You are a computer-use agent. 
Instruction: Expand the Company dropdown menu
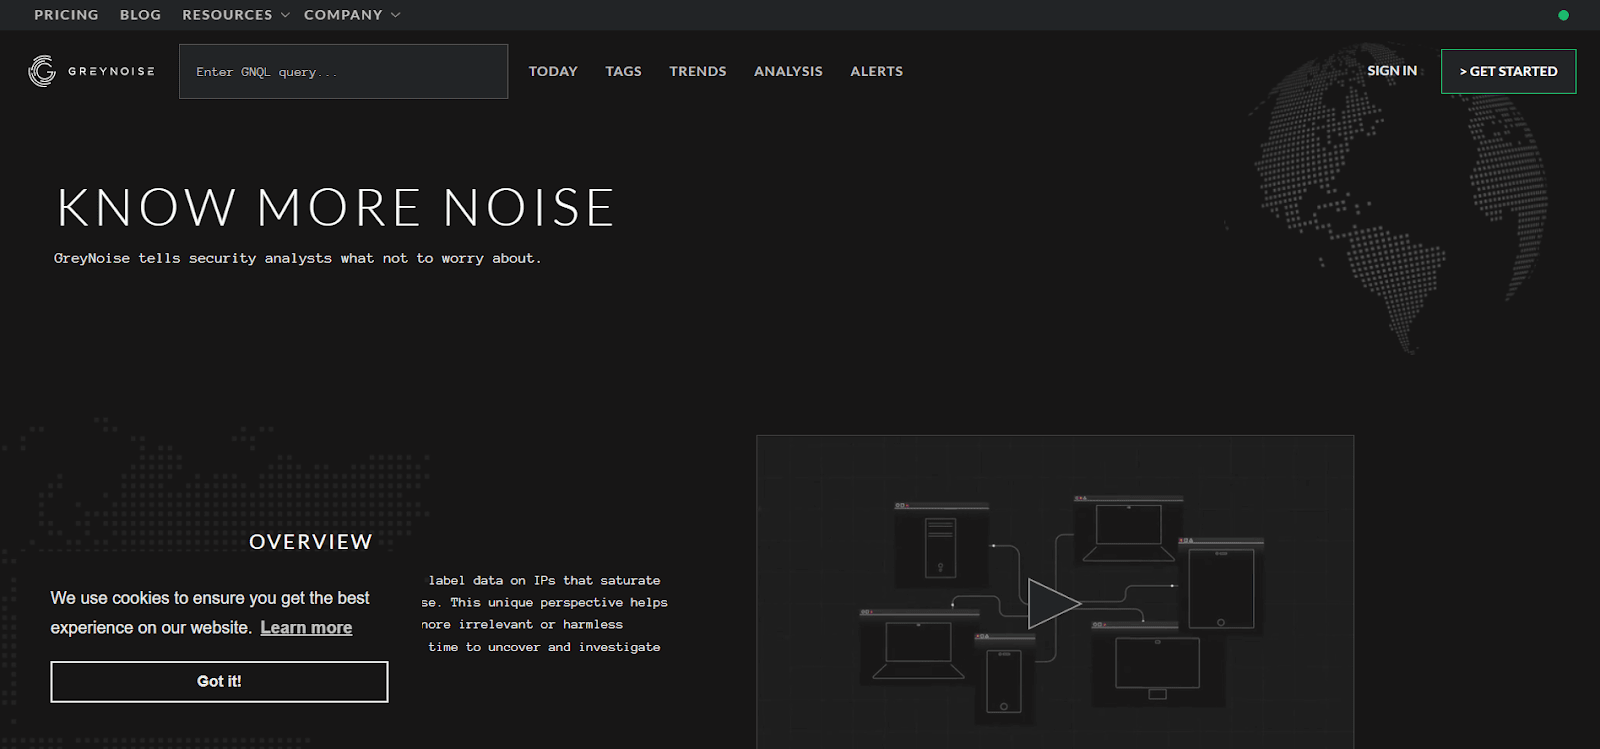(352, 15)
